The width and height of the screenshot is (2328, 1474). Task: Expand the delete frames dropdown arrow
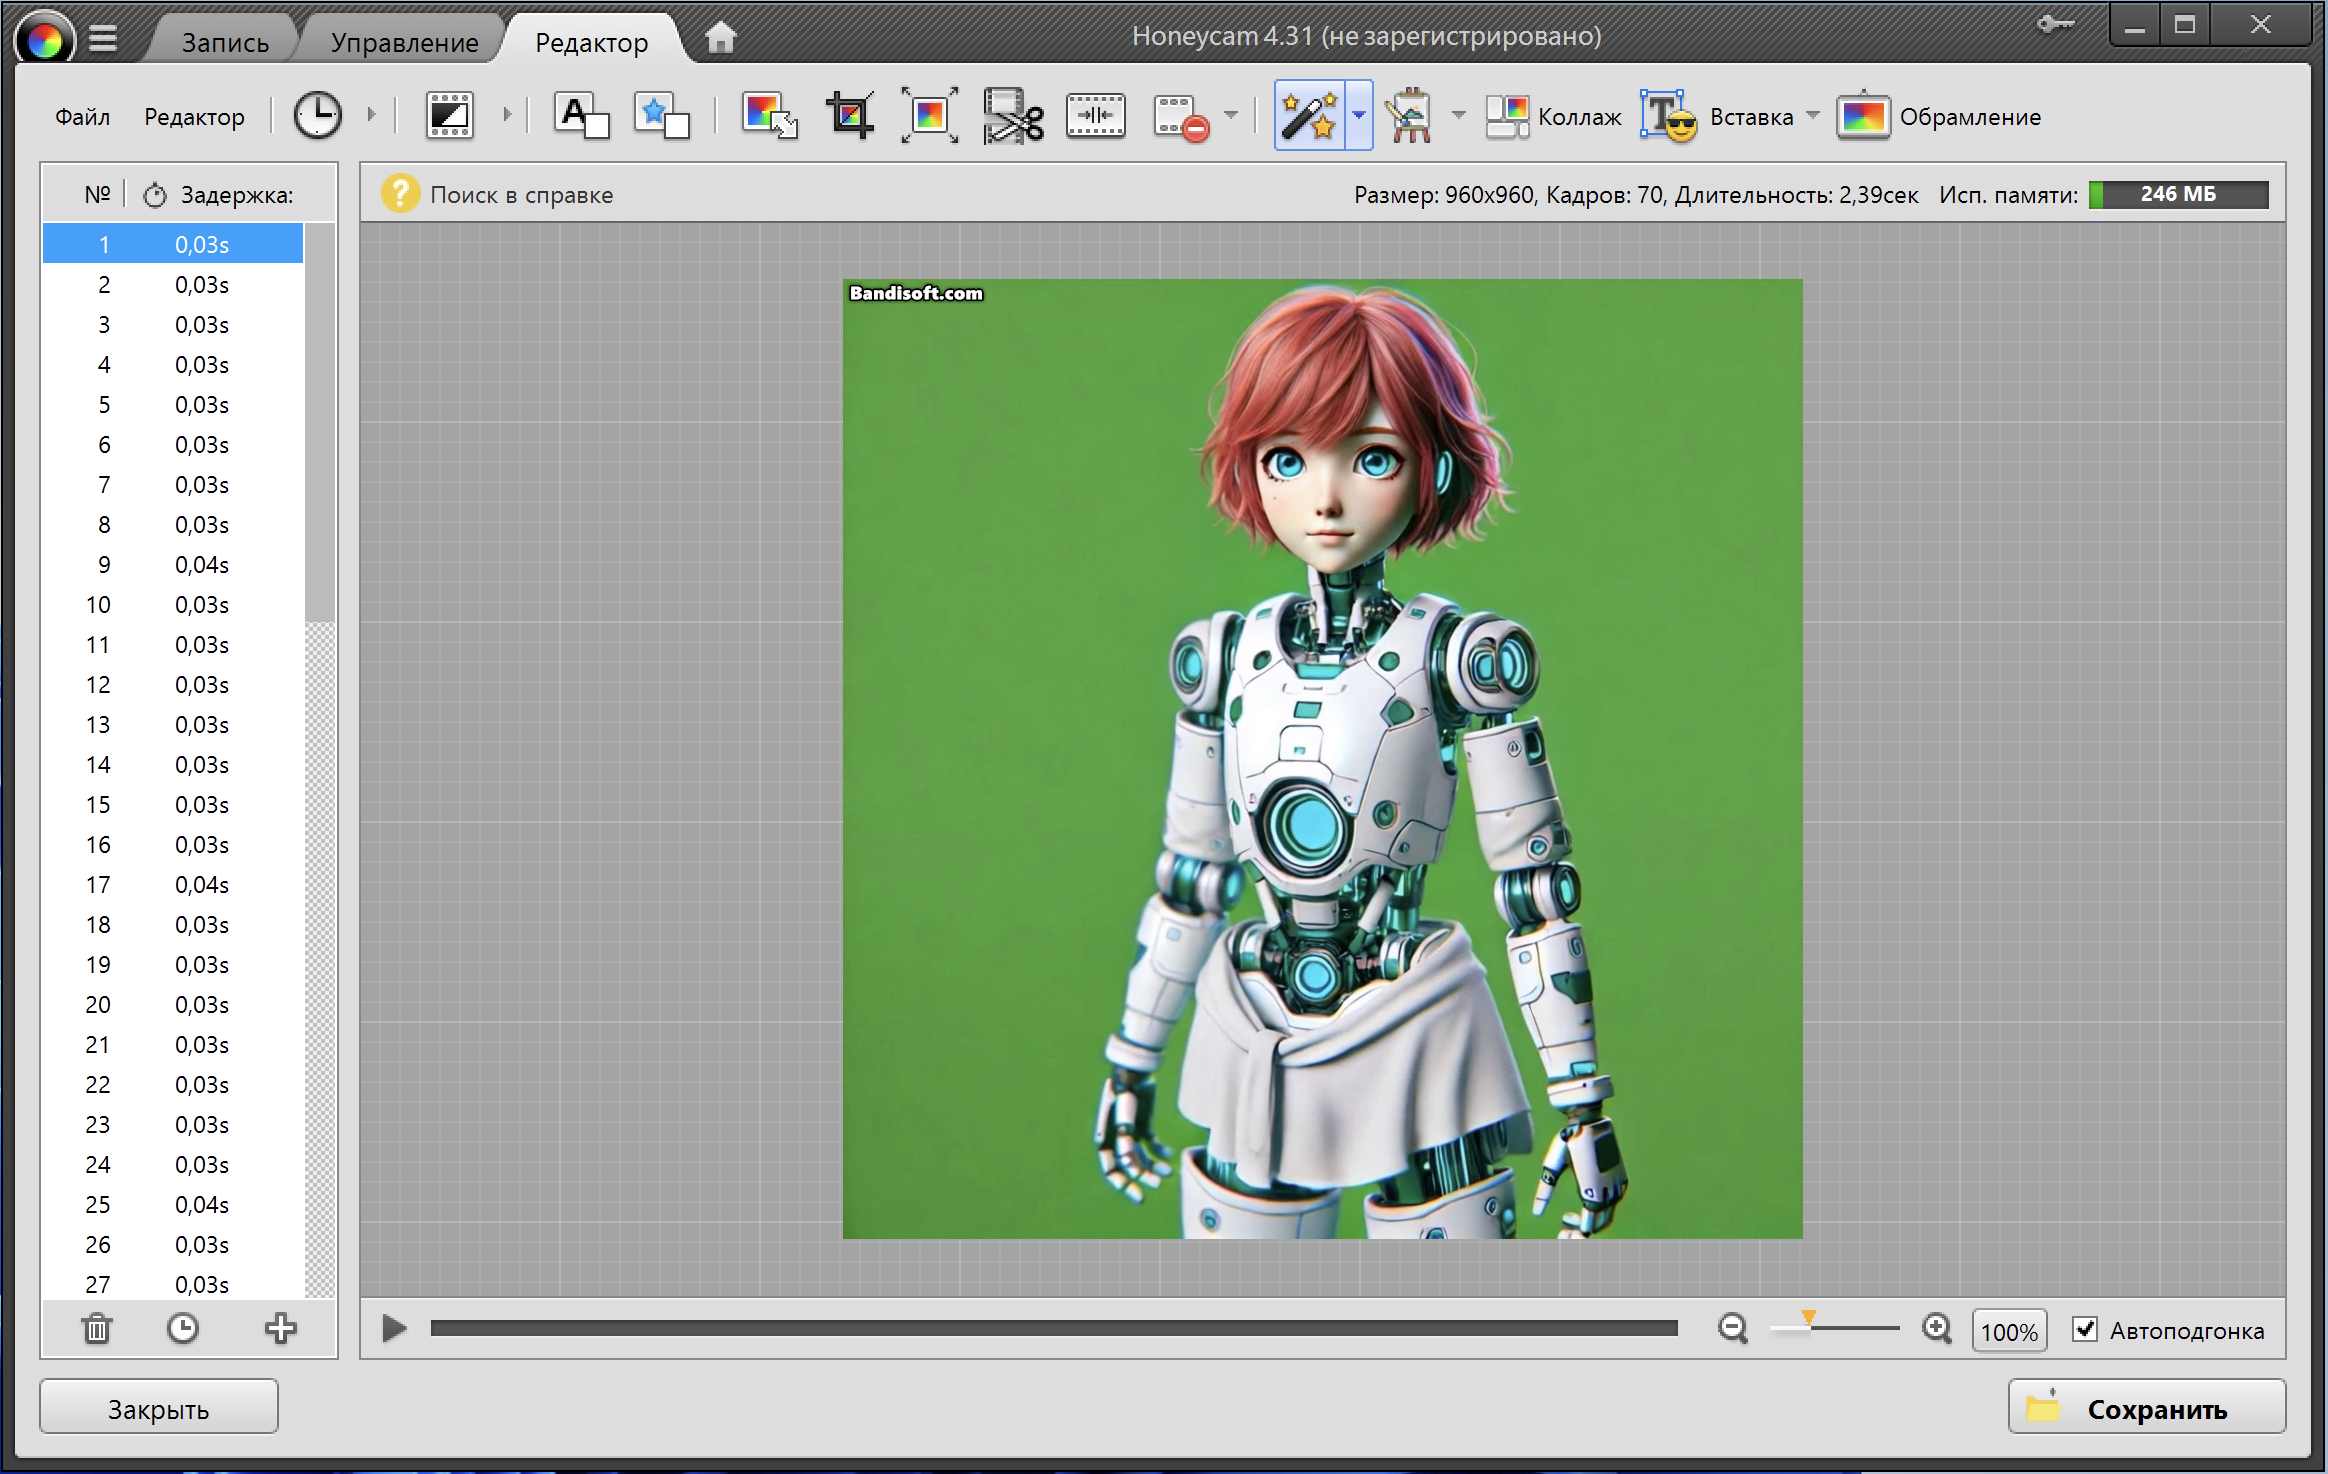1231,116
